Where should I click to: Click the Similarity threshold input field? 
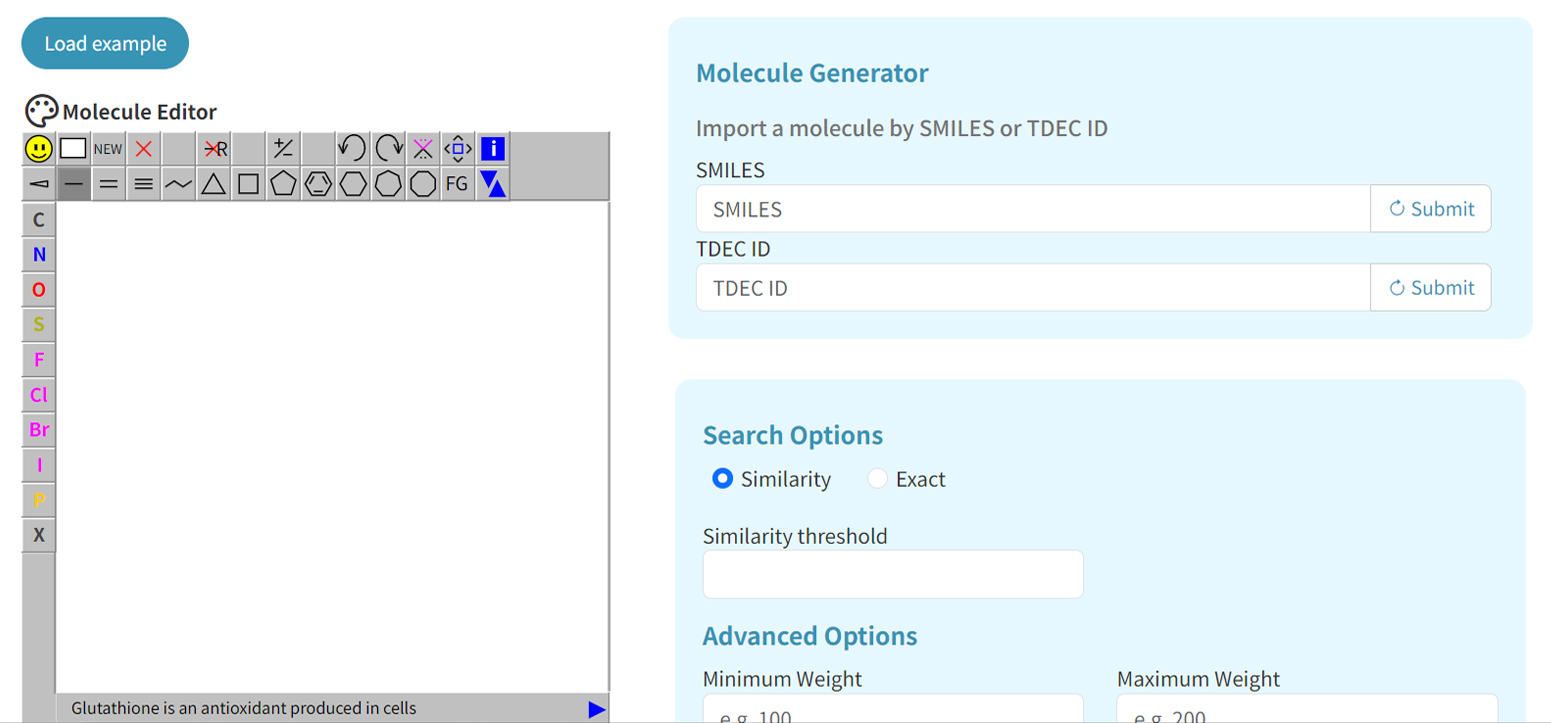pos(893,574)
